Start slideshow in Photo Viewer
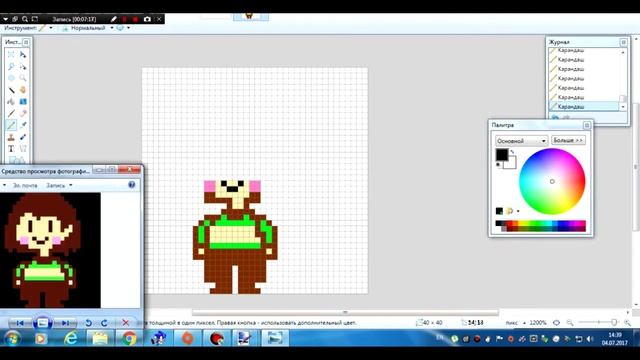 click(42, 323)
